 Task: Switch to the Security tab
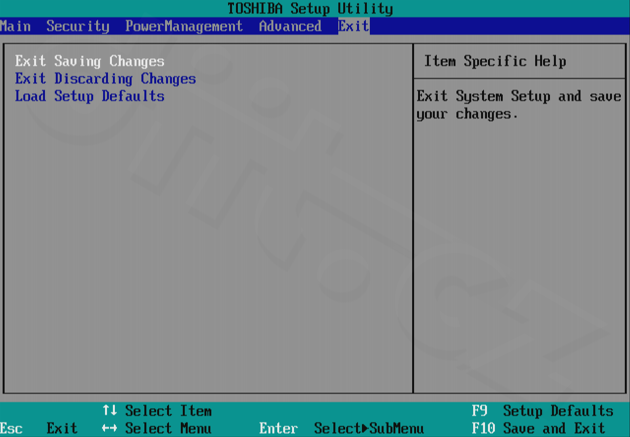(78, 26)
